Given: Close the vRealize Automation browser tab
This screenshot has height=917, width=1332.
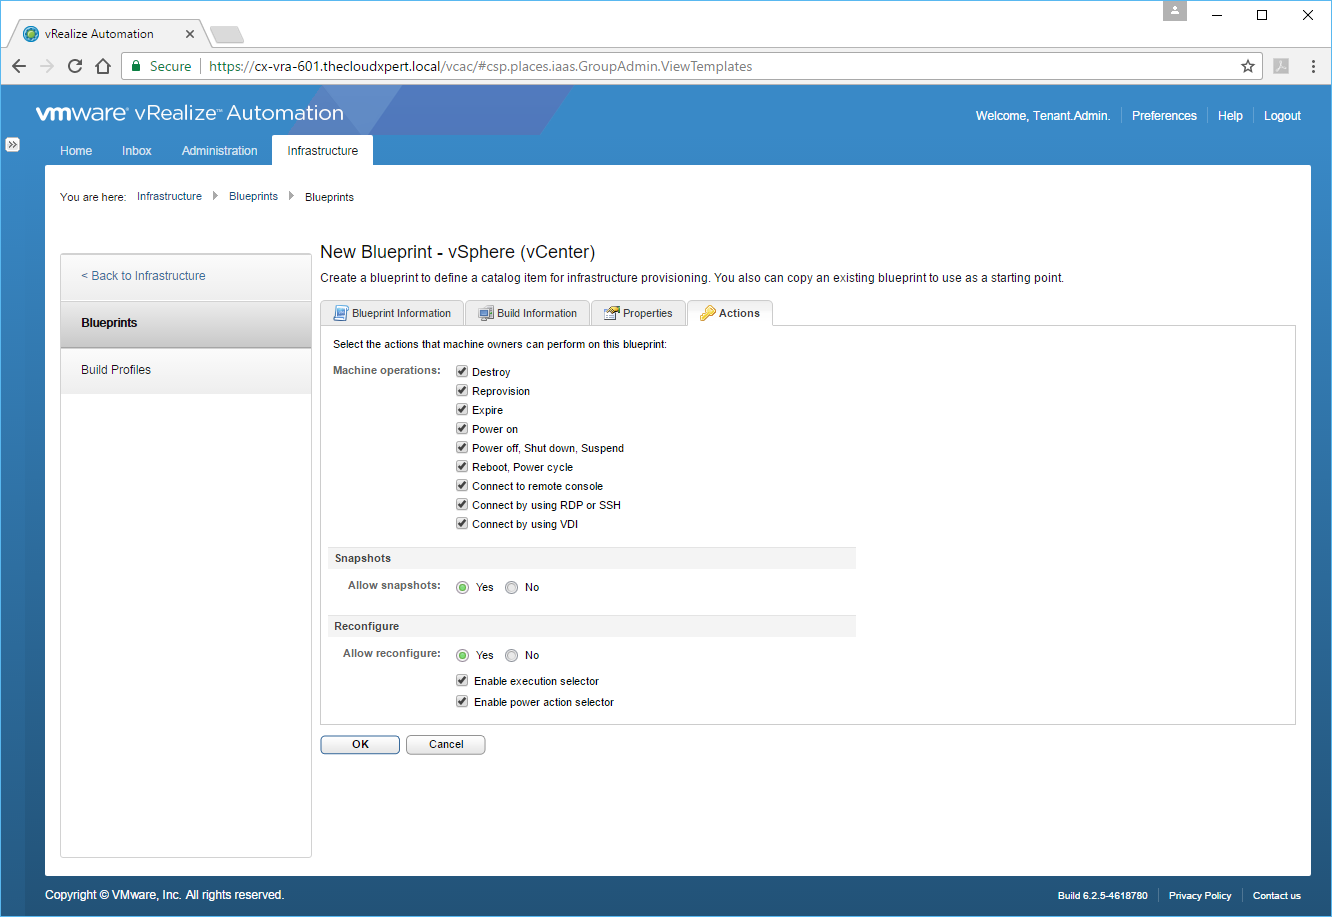Looking at the screenshot, I should pyautogui.click(x=190, y=34).
